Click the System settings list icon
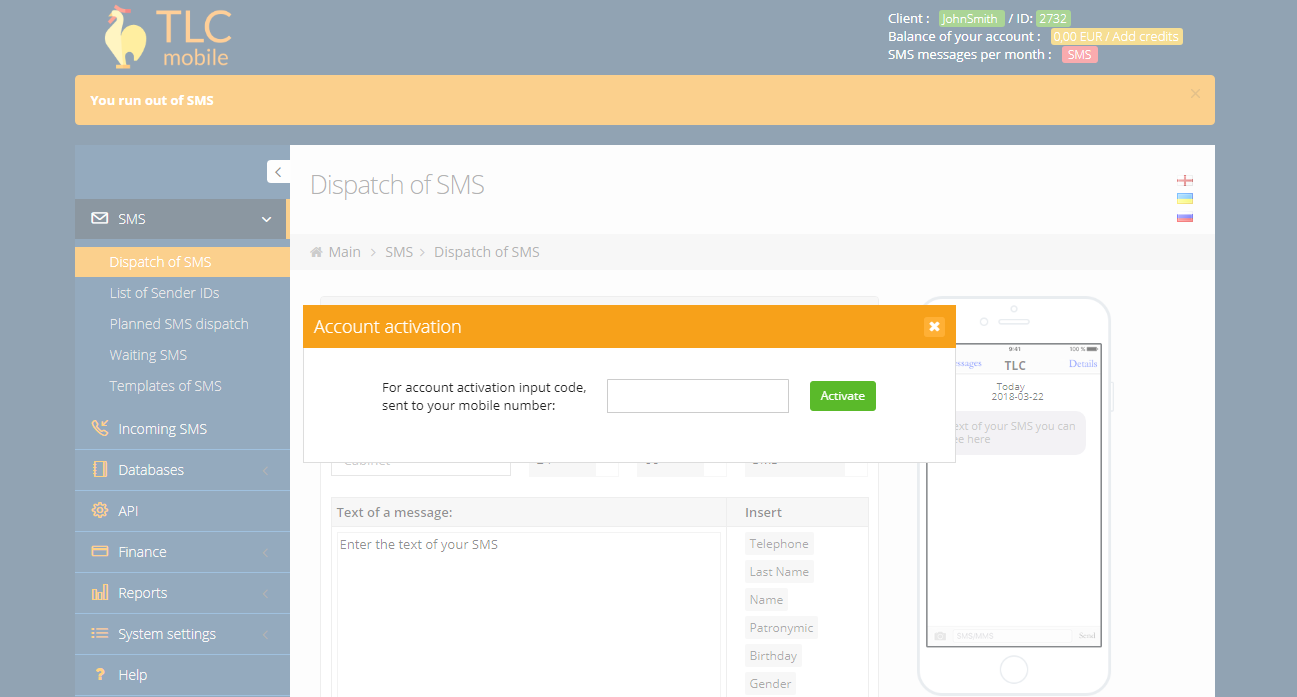 point(100,633)
